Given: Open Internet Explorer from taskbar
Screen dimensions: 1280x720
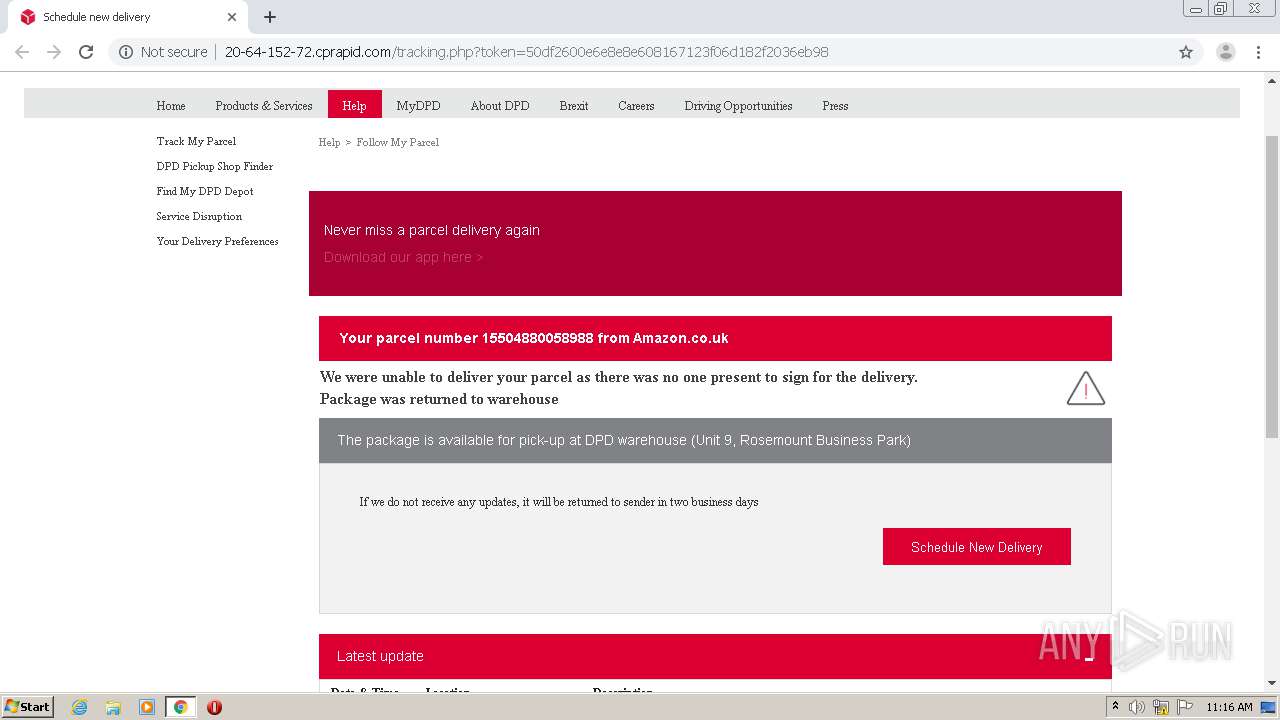Looking at the screenshot, I should click(80, 707).
